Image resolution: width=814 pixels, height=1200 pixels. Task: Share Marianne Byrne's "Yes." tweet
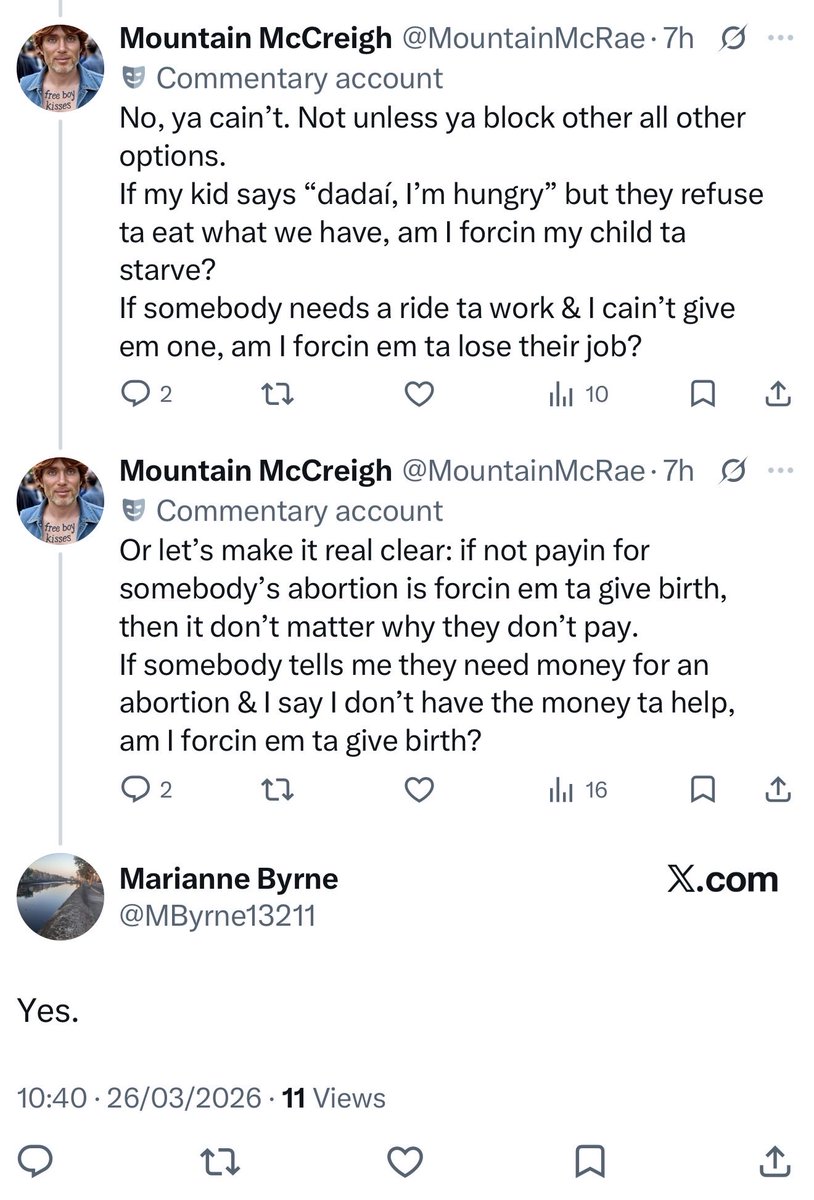click(777, 1162)
